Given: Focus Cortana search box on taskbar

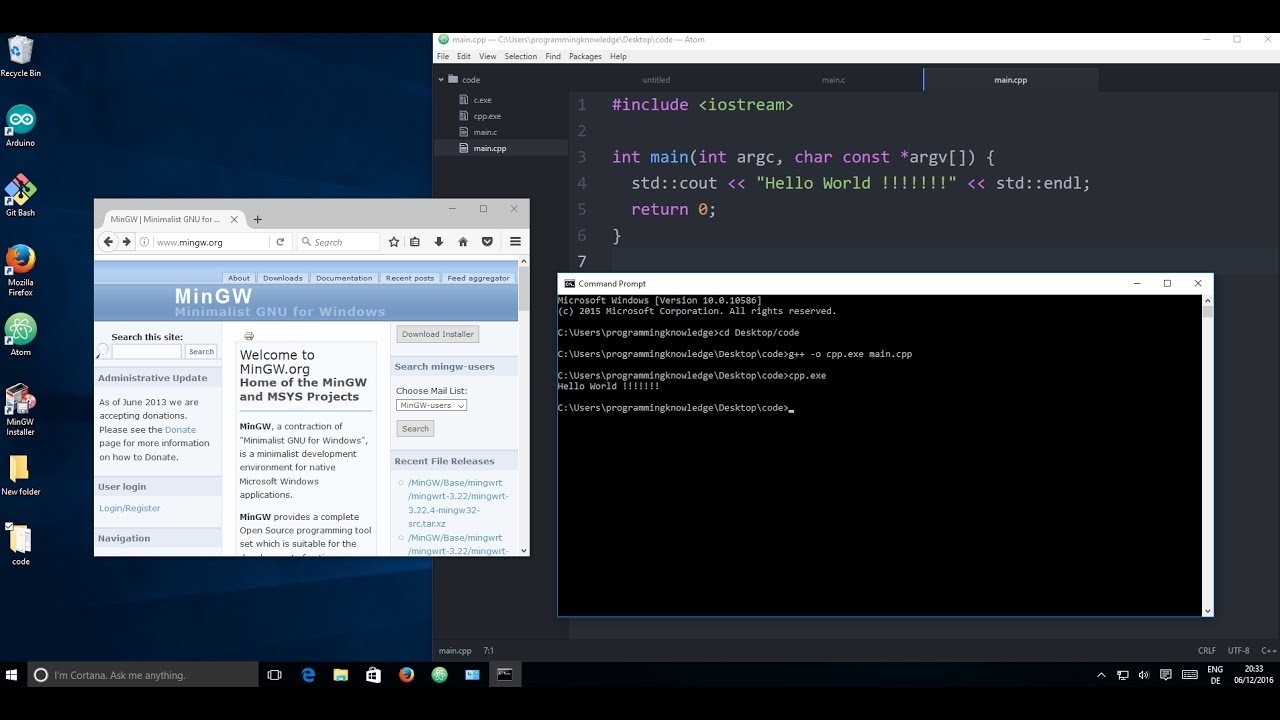Looking at the screenshot, I should (142, 675).
